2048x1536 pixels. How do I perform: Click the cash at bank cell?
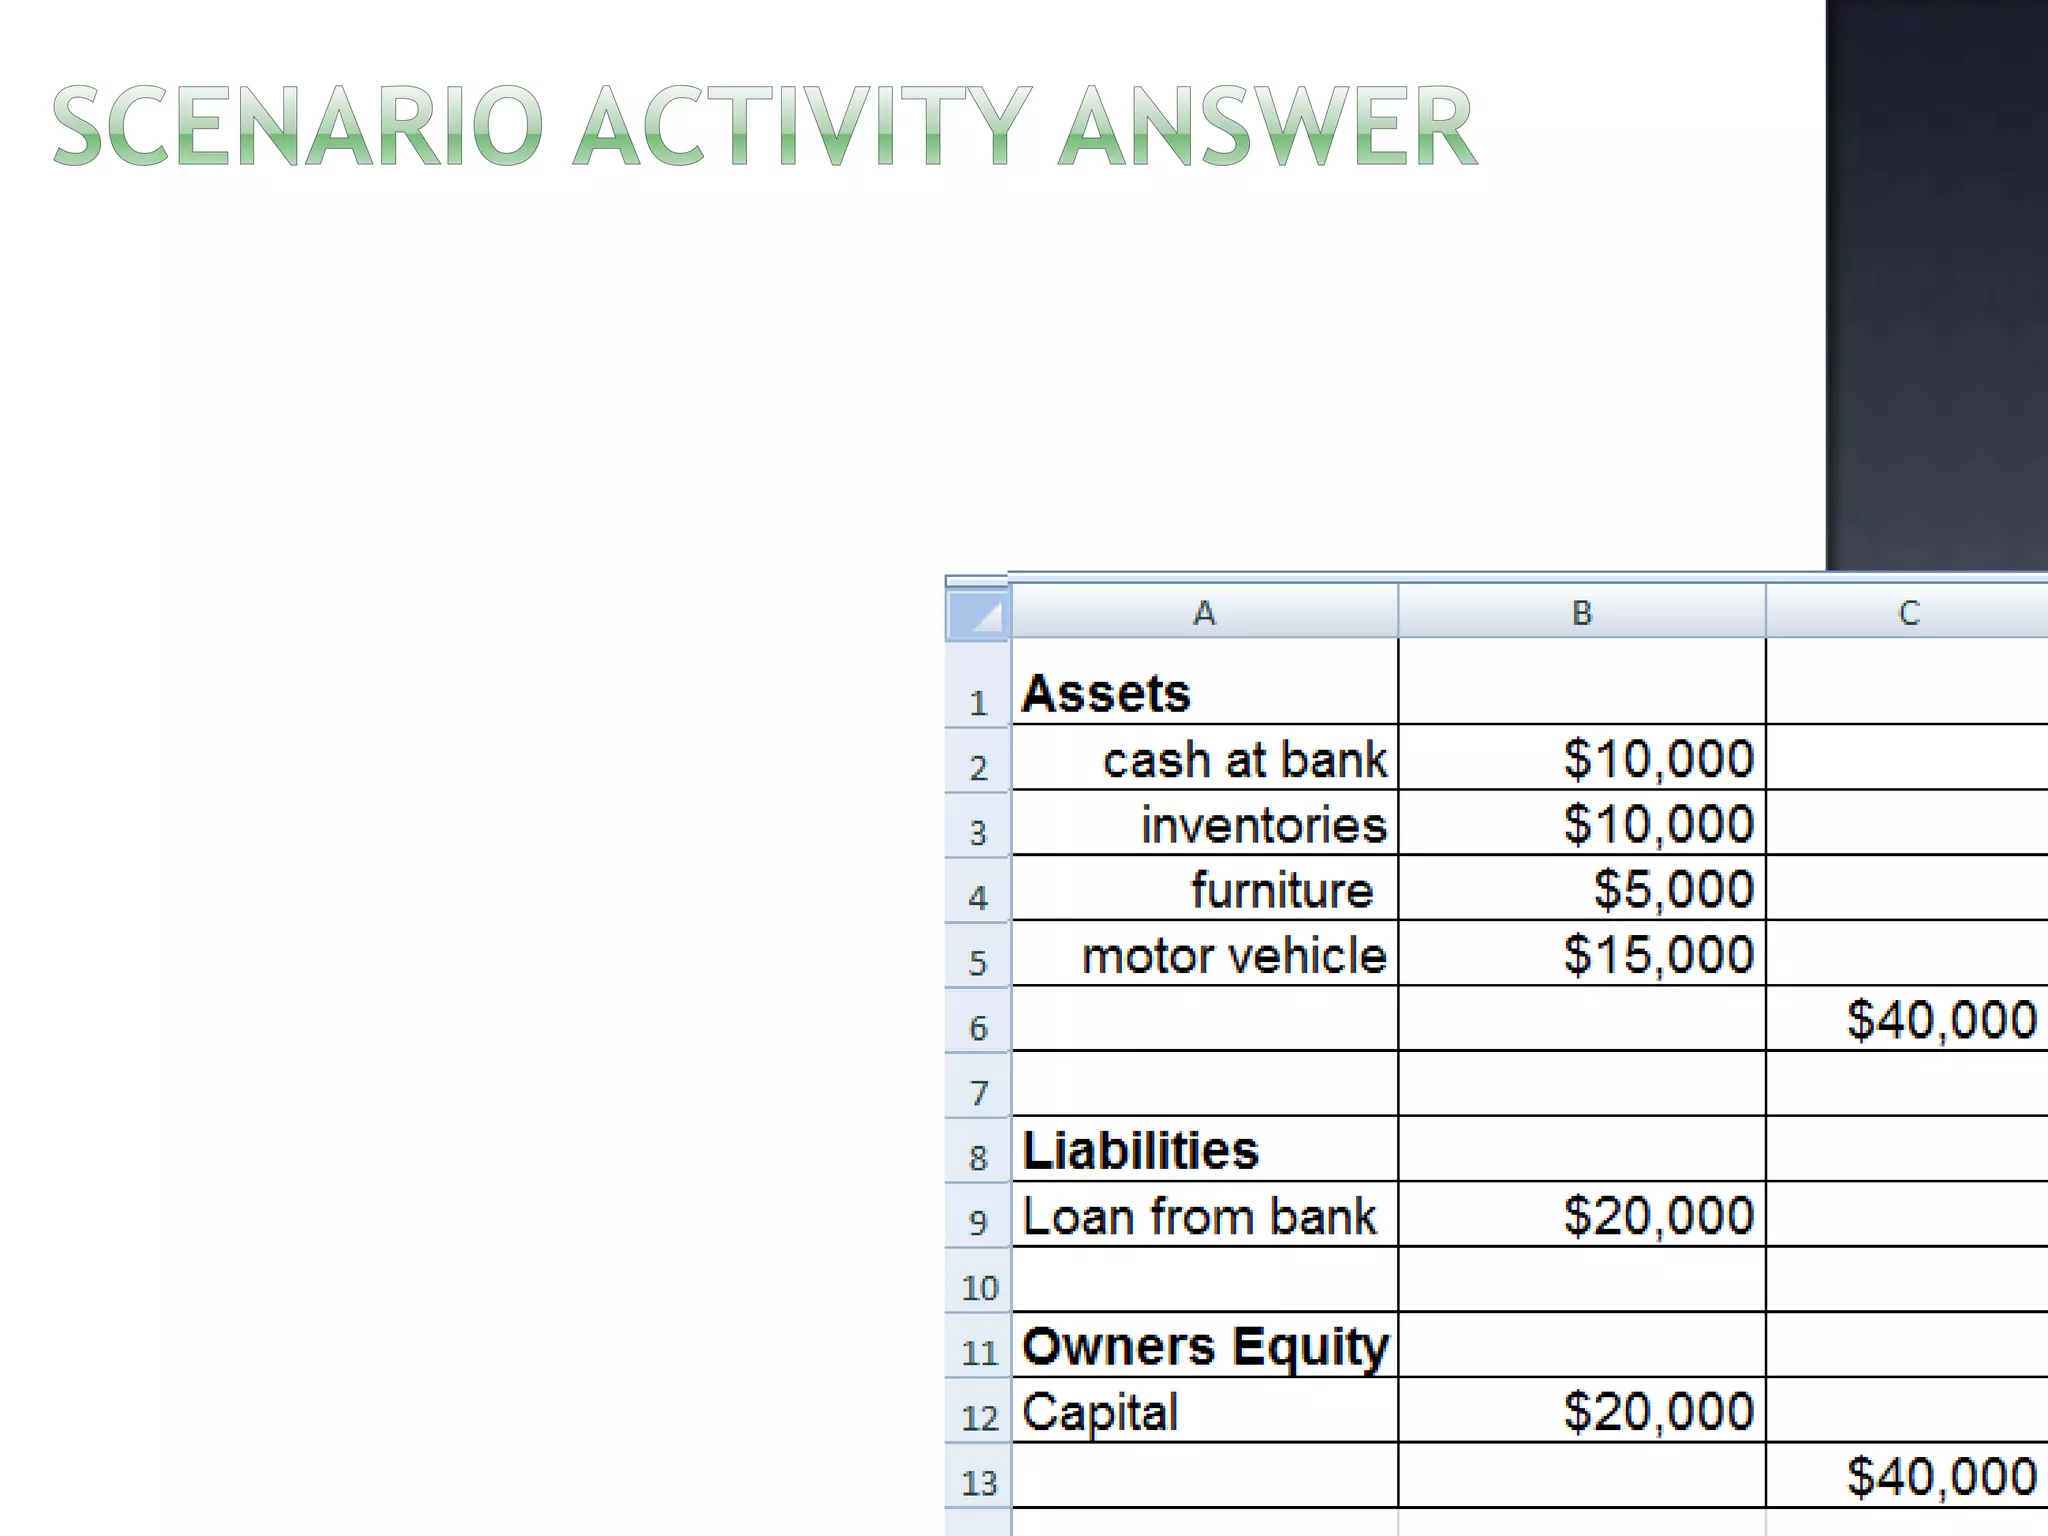pos(1244,759)
